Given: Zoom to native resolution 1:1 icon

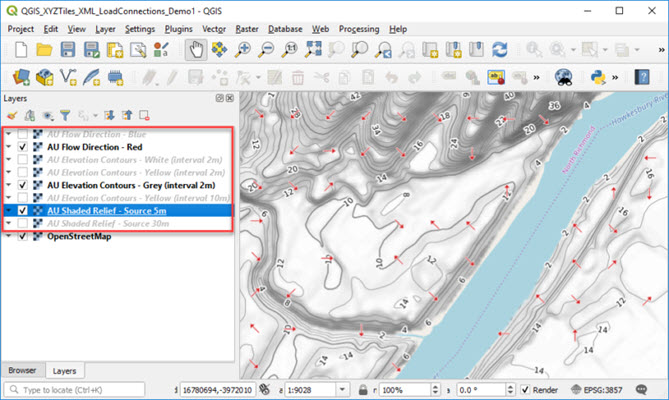Looking at the screenshot, I should pyautogui.click(x=290, y=50).
